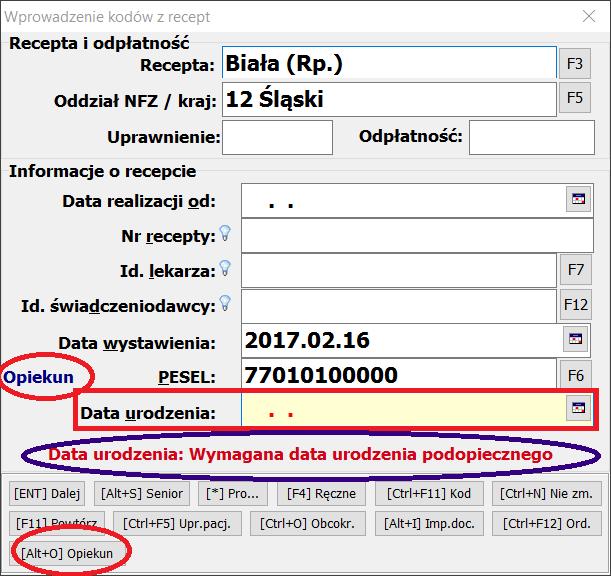Click into the Id. świadczeniodawcy field
This screenshot has width=611, height=576.
(399, 306)
